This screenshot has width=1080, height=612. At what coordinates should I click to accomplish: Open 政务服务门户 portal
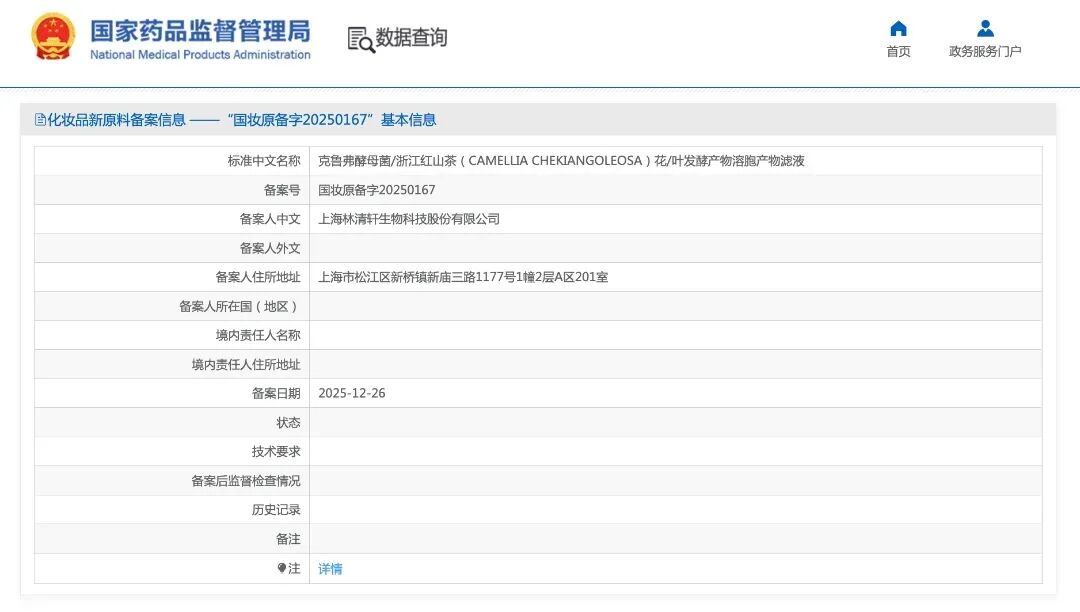point(983,50)
